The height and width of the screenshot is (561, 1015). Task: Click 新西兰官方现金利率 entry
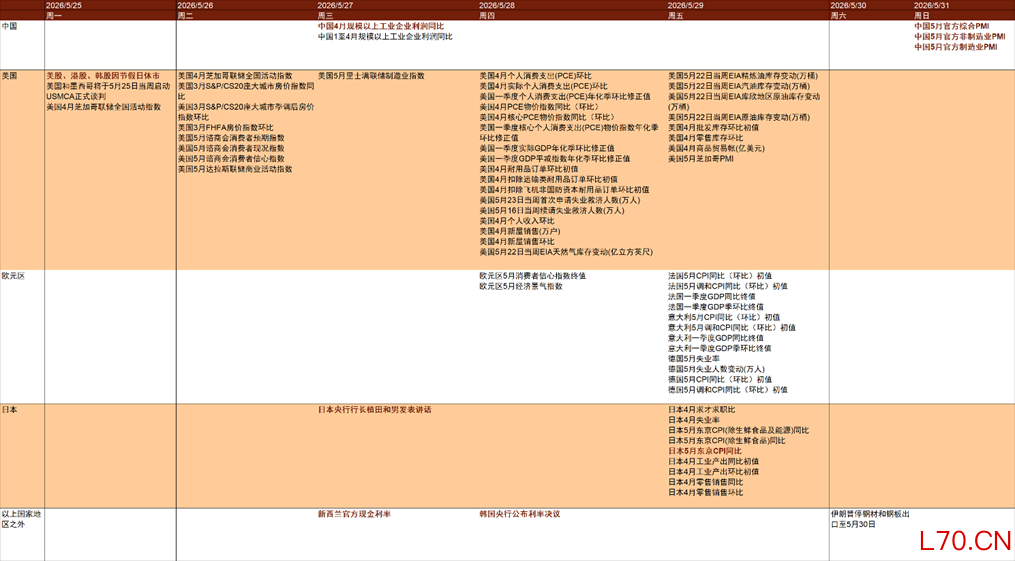pos(354,514)
